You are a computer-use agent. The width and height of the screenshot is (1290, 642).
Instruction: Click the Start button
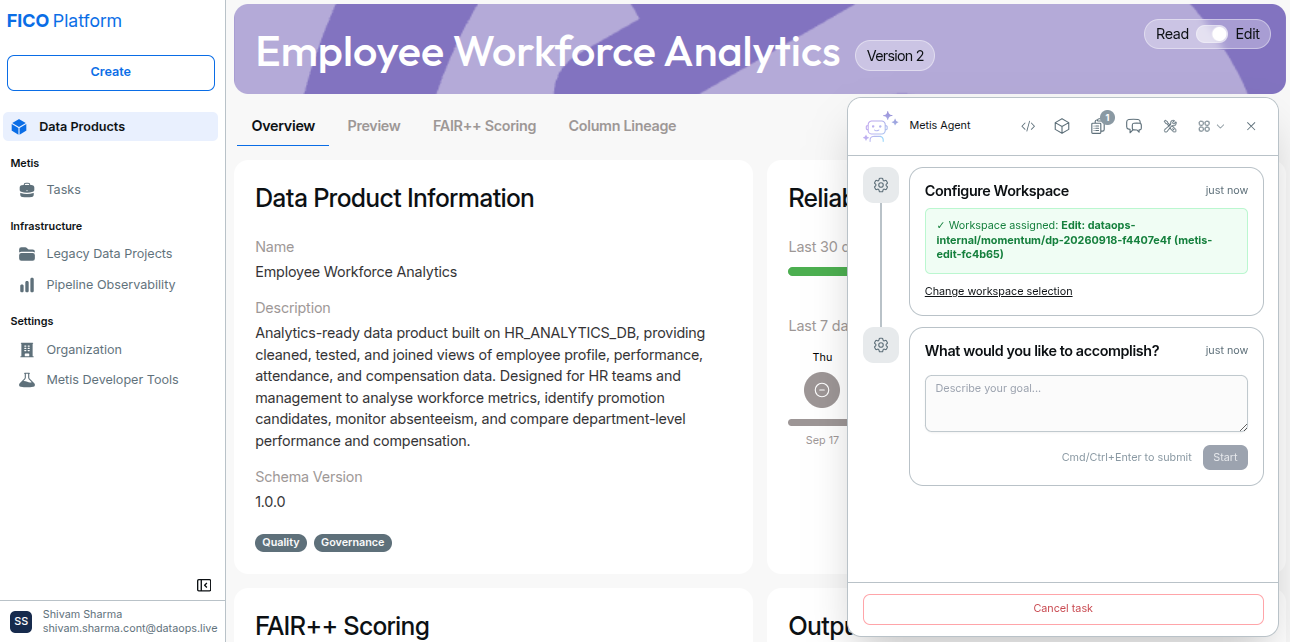pyautogui.click(x=1225, y=457)
